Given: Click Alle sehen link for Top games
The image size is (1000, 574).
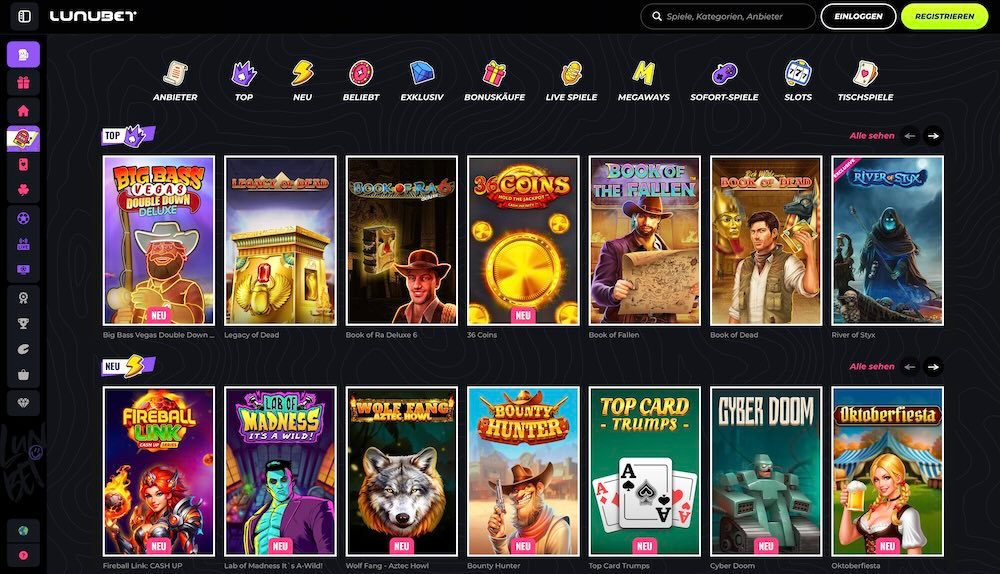Looking at the screenshot, I should pyautogui.click(x=871, y=136).
